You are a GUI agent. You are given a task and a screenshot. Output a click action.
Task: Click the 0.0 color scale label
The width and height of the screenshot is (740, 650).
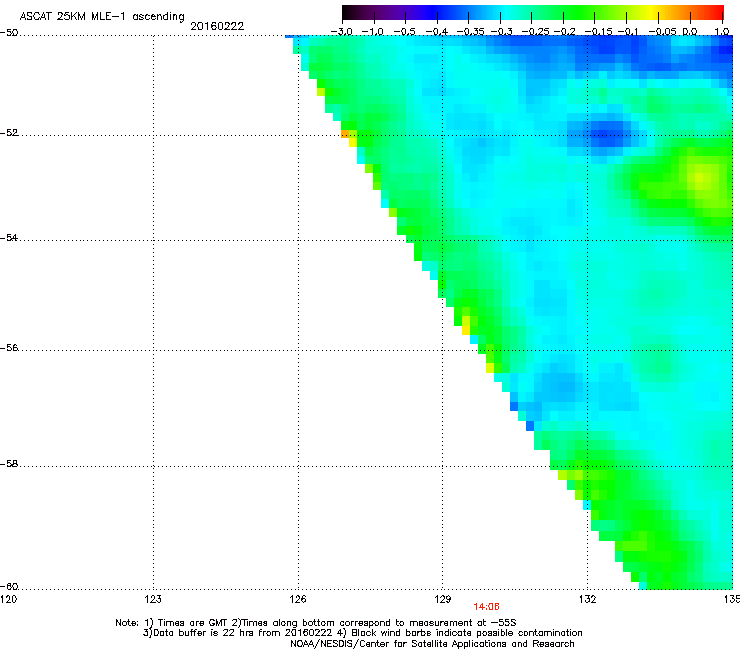(x=690, y=32)
